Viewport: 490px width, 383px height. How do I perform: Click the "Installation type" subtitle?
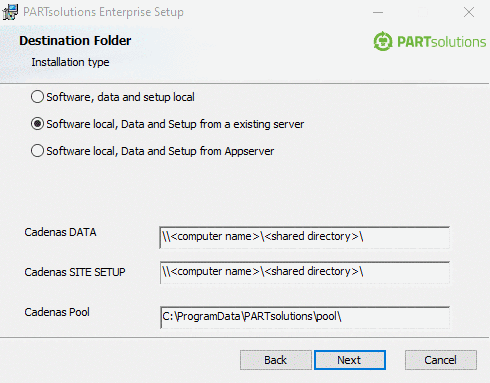(x=70, y=62)
